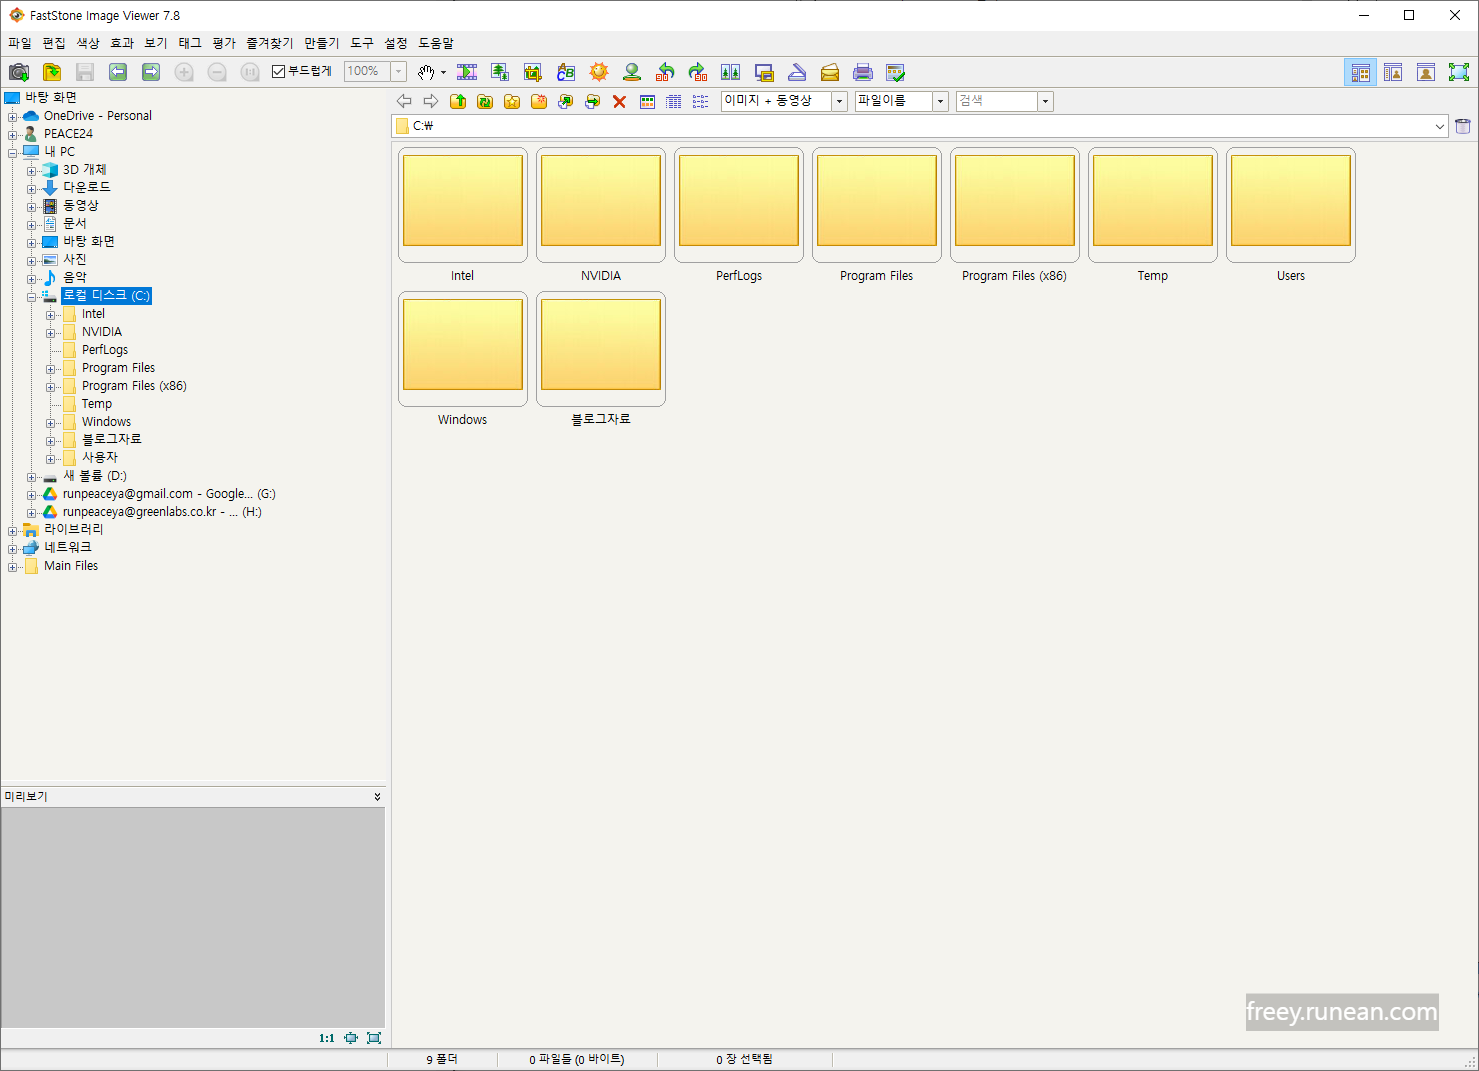Click the actual size 1:1 toolbar icon
The image size is (1479, 1071).
(250, 72)
